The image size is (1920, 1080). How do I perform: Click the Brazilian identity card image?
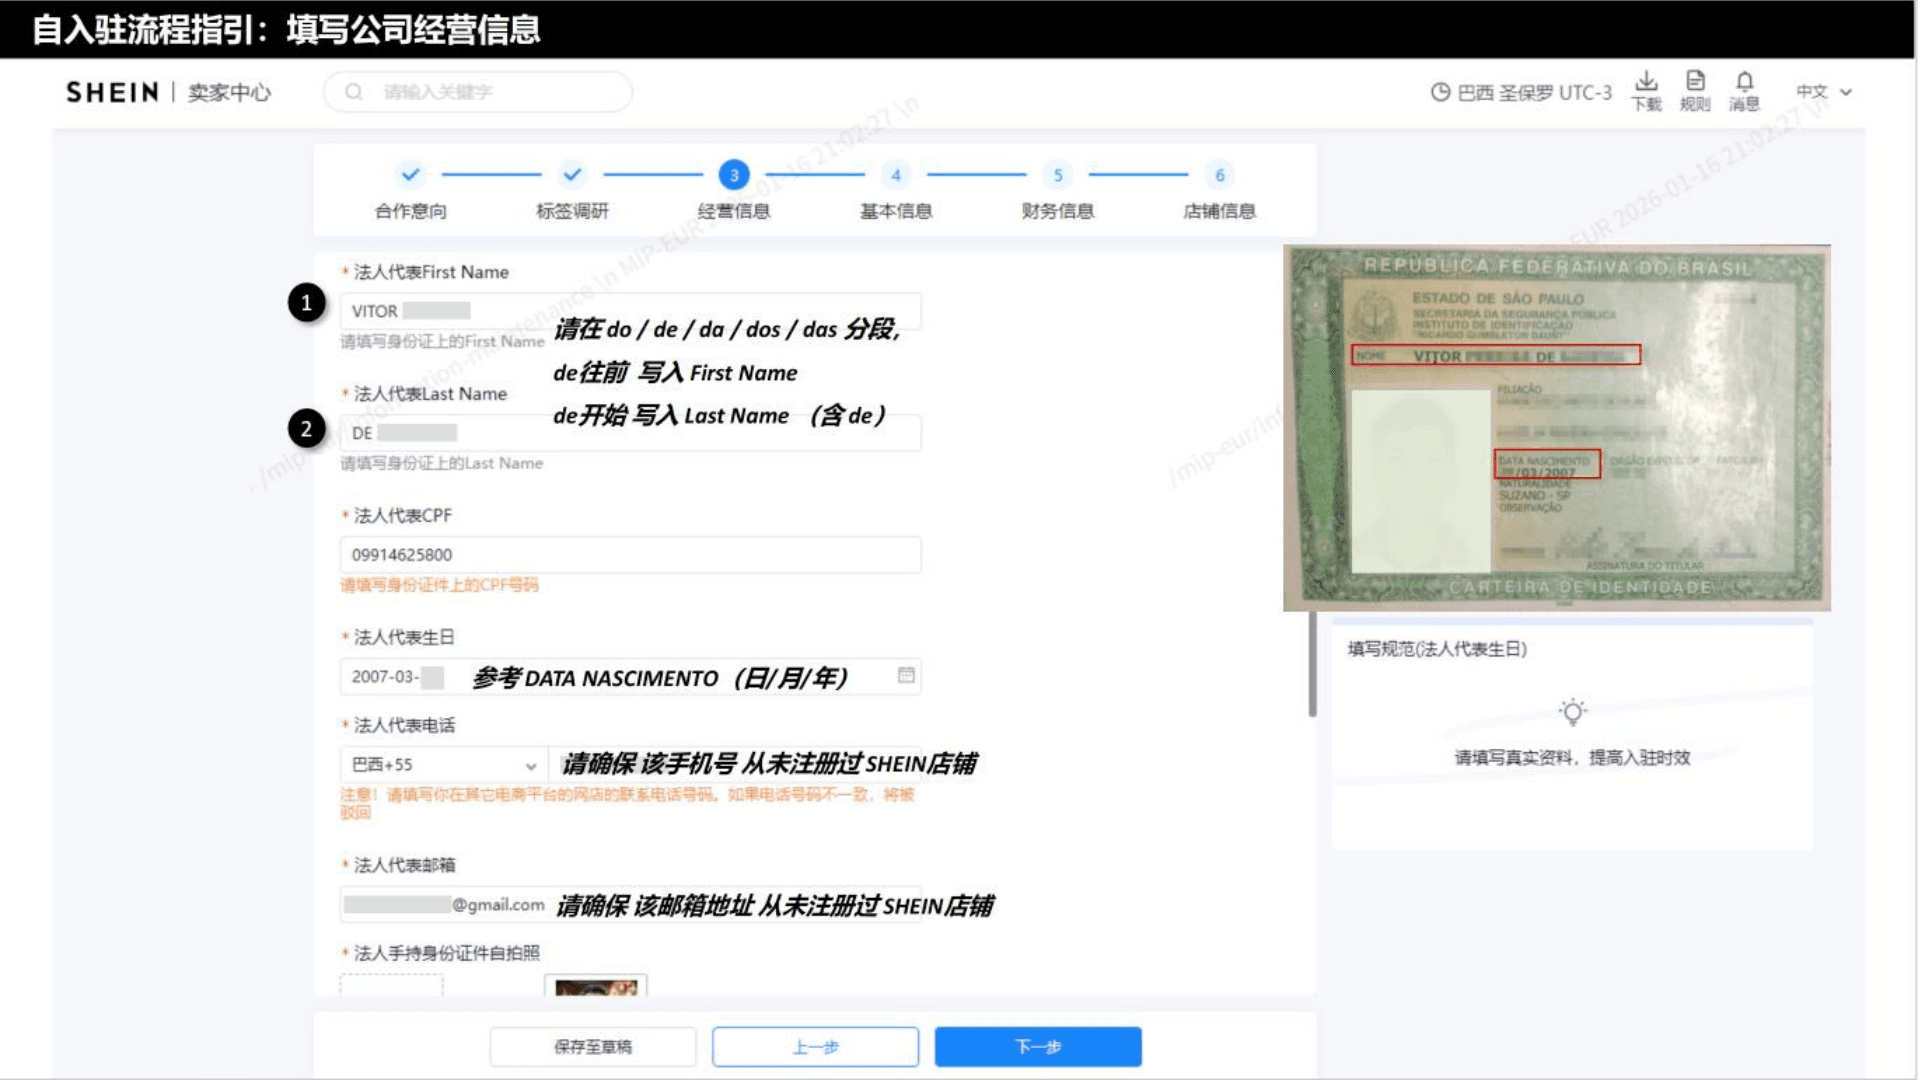(1557, 428)
